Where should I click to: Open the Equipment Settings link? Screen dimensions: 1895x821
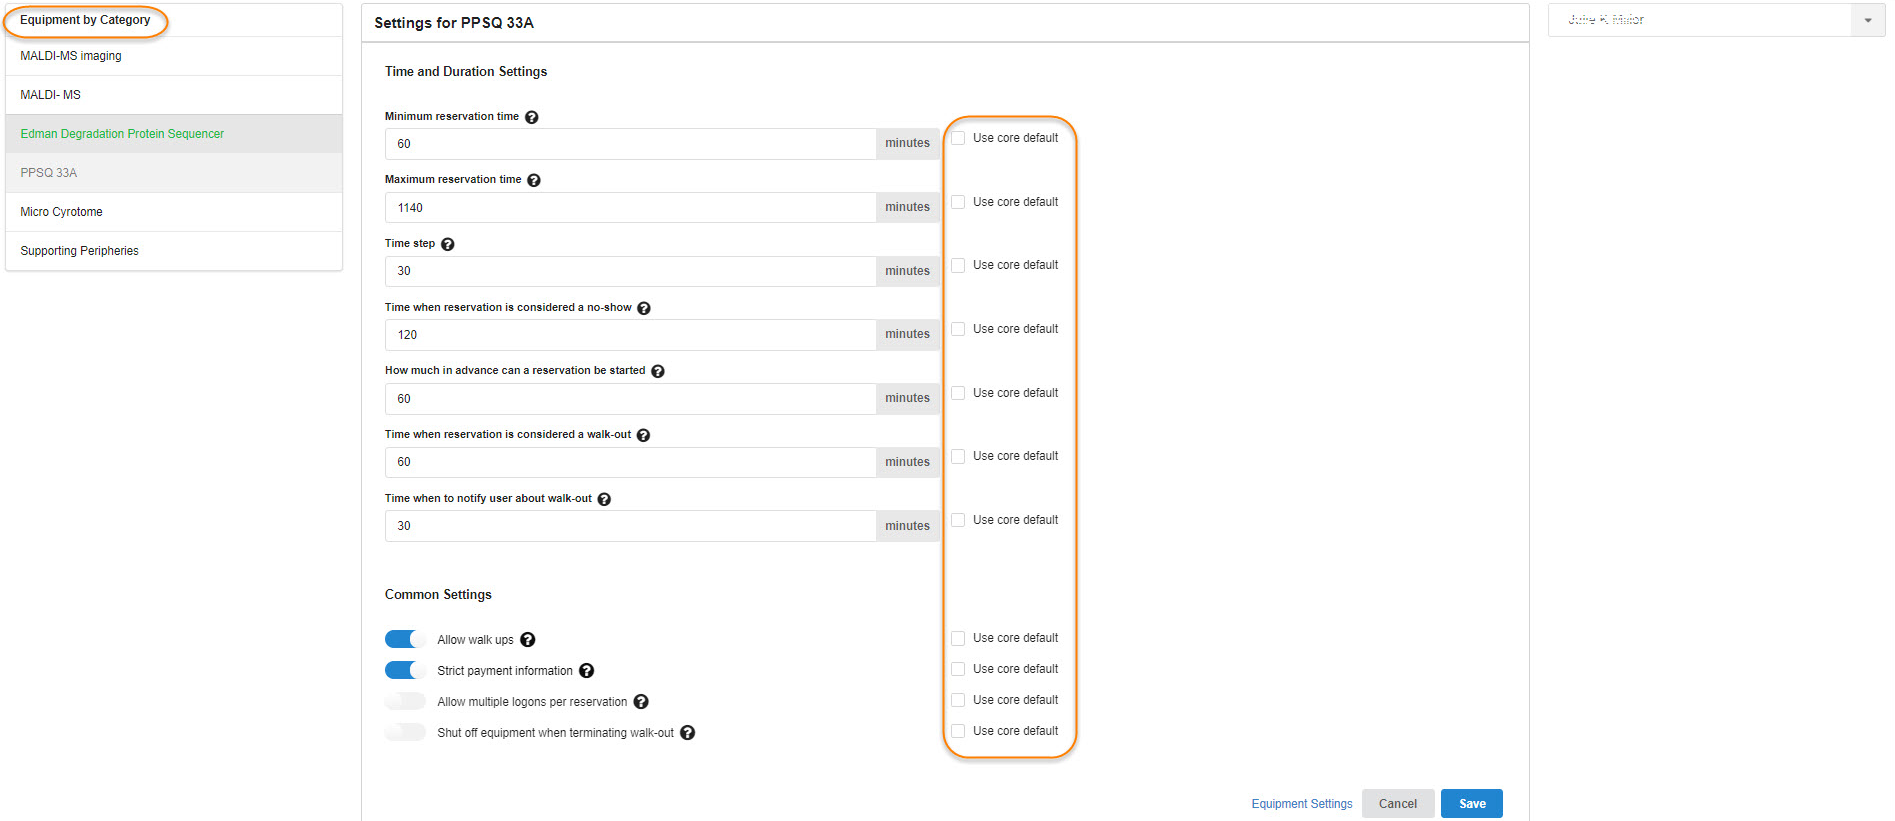(x=1301, y=804)
